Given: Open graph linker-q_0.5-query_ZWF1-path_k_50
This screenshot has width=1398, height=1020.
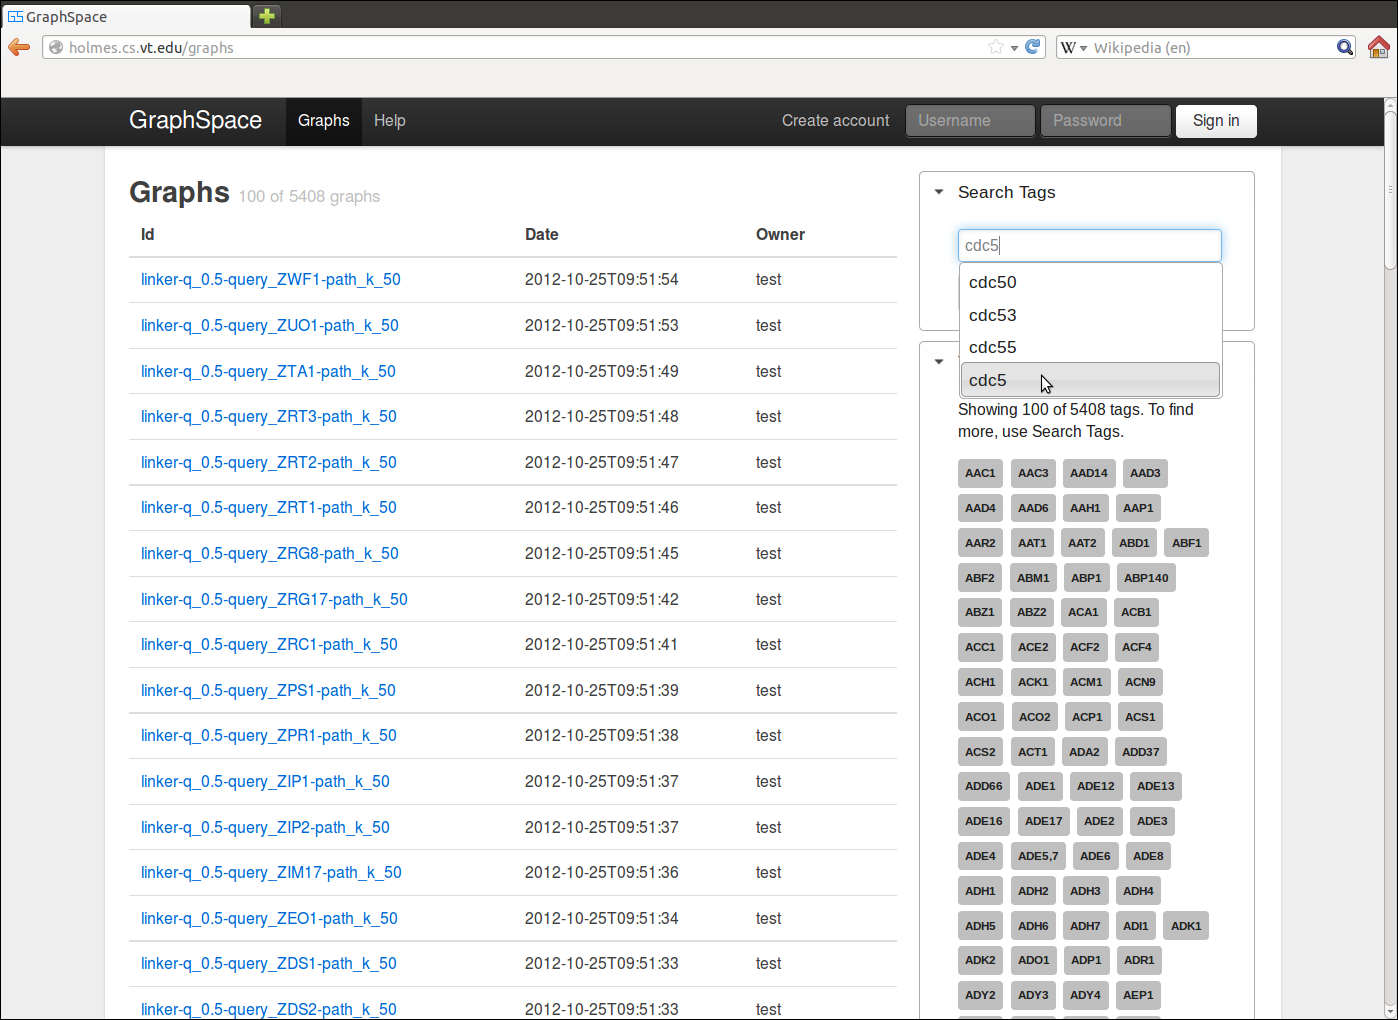Looking at the screenshot, I should click(271, 280).
